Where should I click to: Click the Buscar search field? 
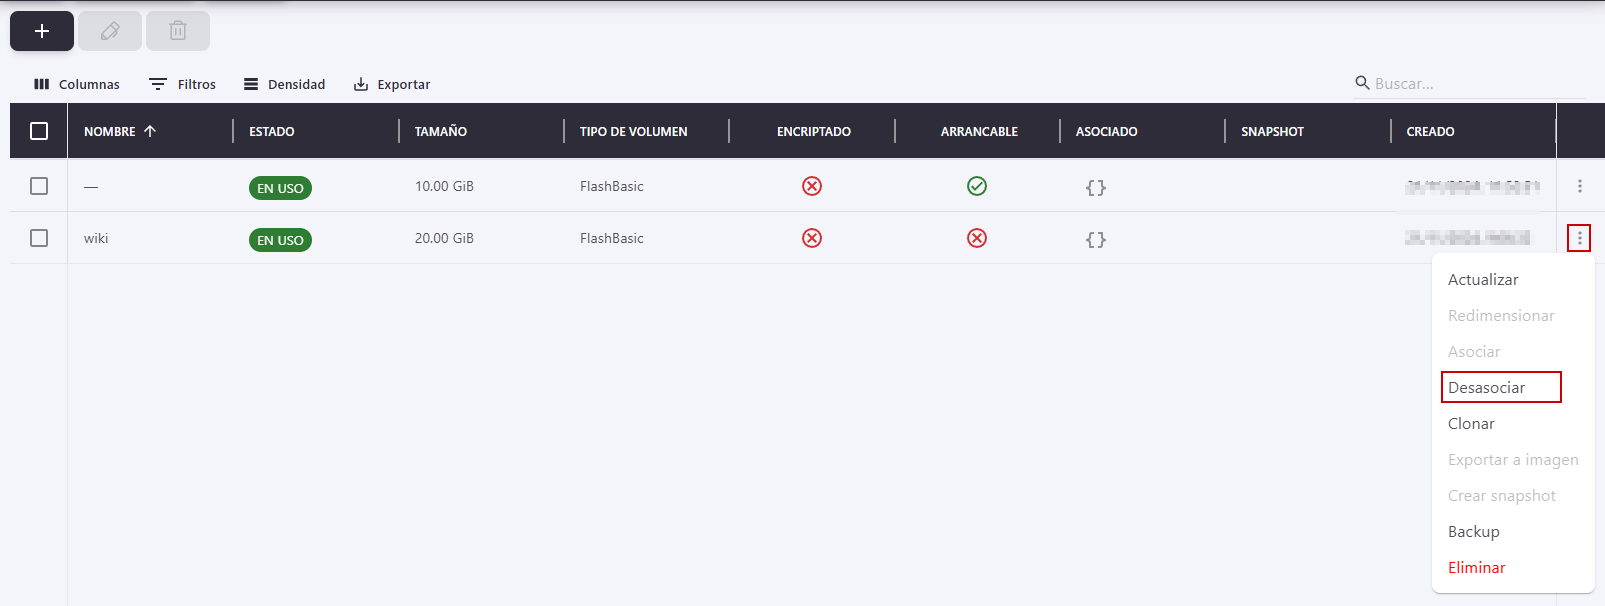tap(1470, 83)
